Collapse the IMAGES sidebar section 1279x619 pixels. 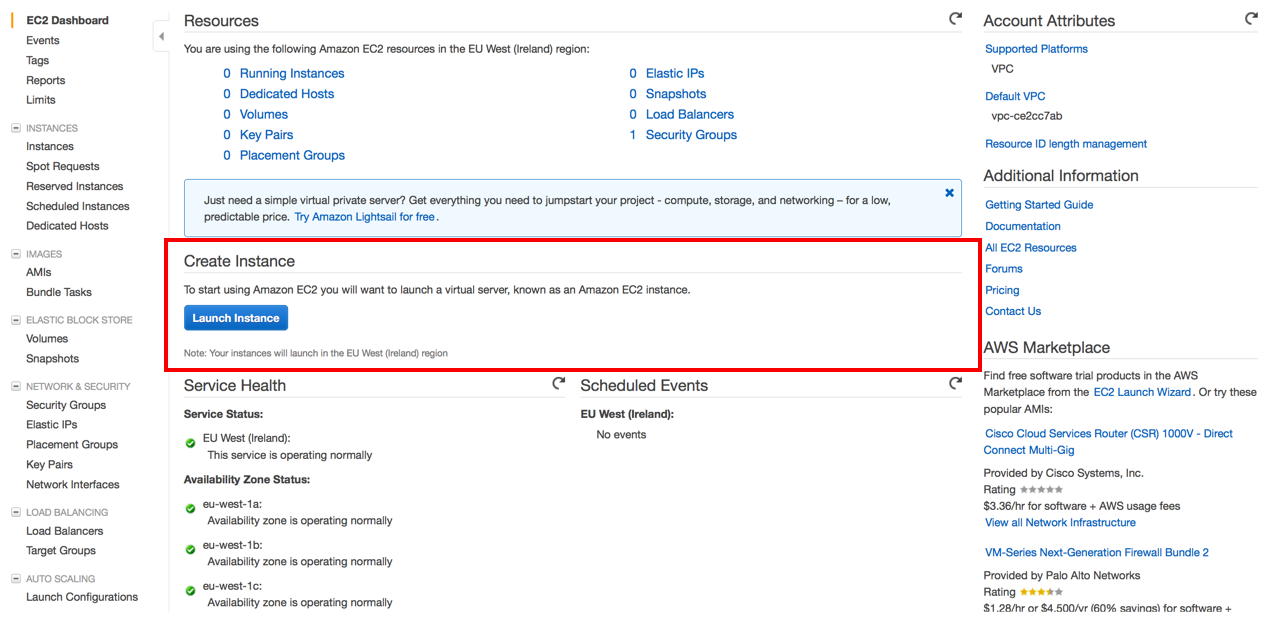pos(15,254)
